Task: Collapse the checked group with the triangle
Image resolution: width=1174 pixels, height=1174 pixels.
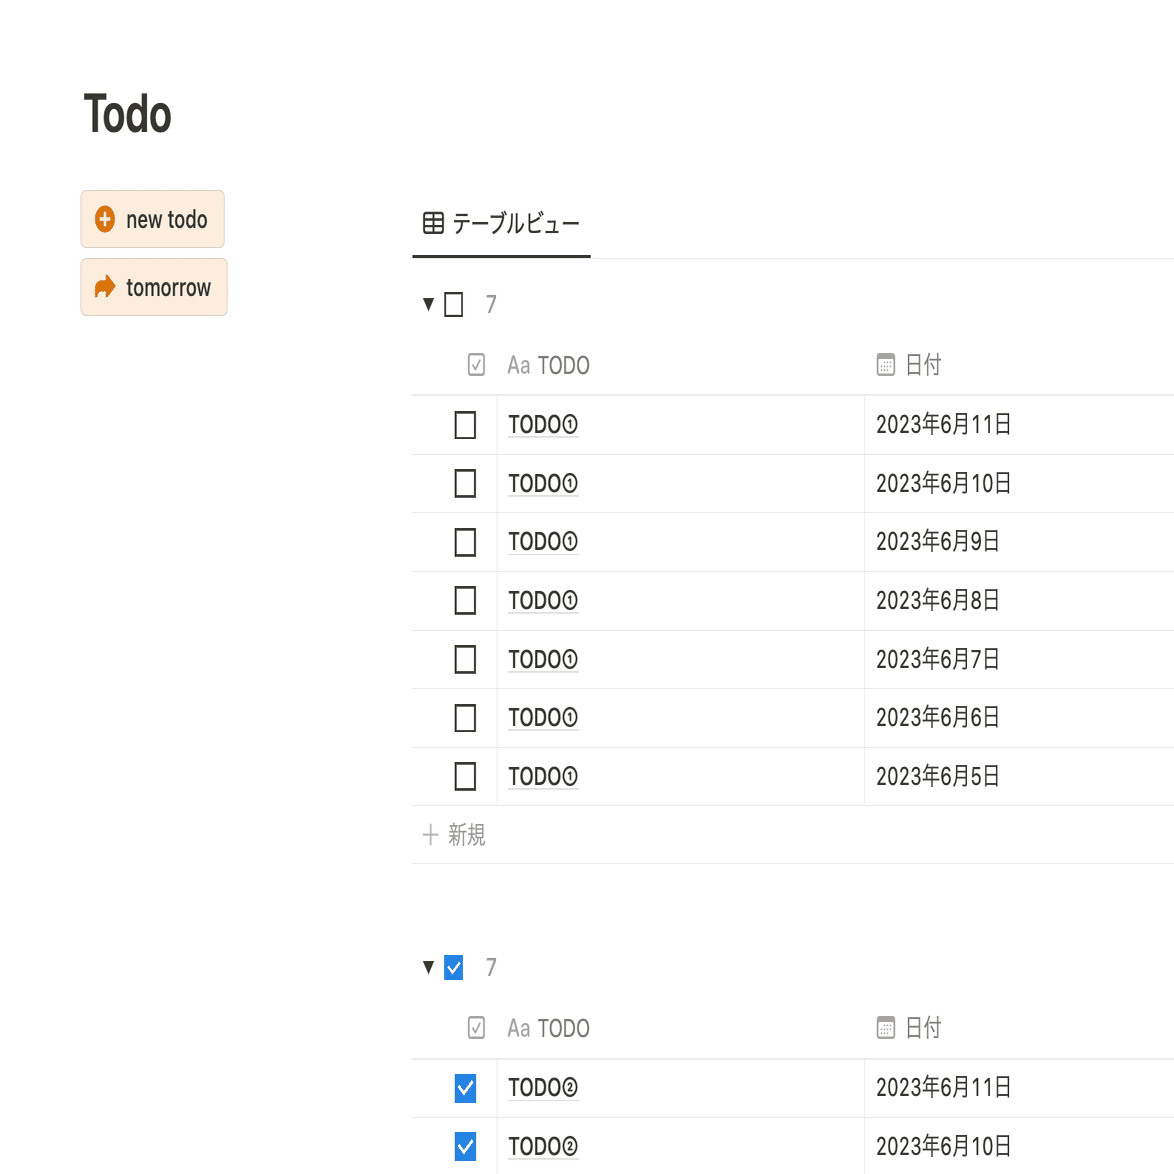Action: 428,967
